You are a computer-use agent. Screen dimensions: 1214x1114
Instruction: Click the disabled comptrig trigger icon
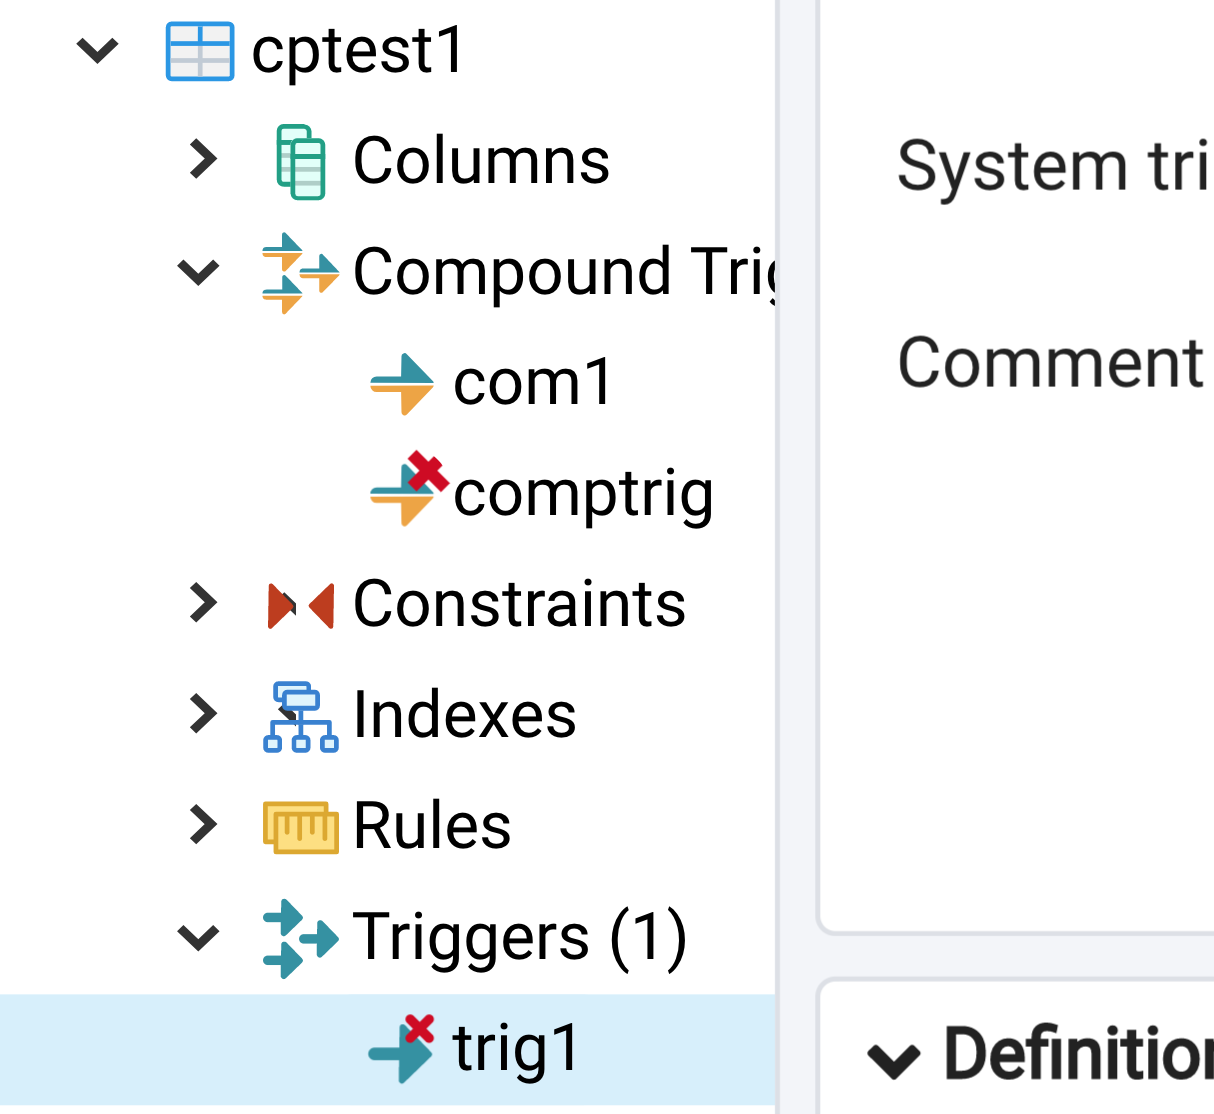[x=406, y=490]
